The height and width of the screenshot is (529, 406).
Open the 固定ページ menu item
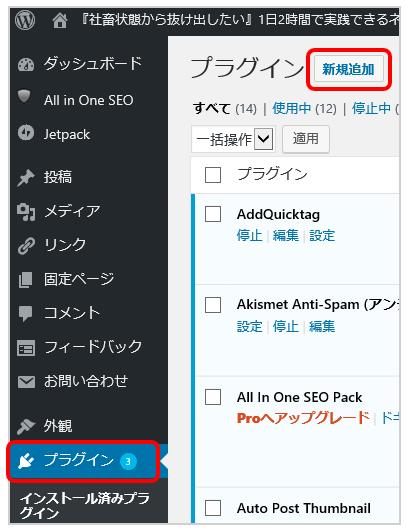79,279
